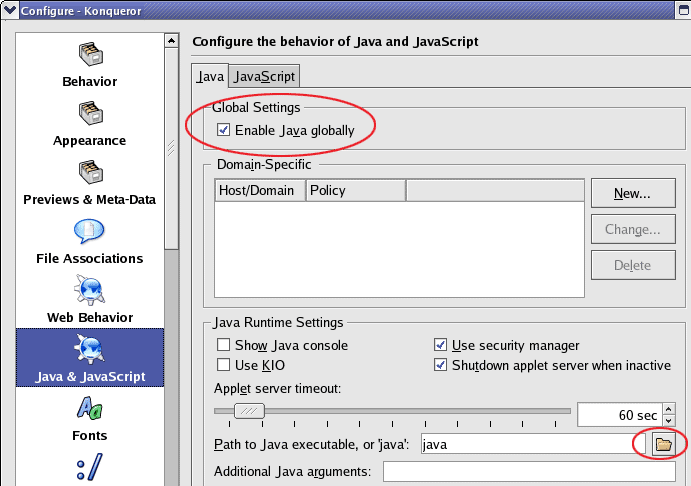Open the window menu in title bar

click(x=10, y=11)
